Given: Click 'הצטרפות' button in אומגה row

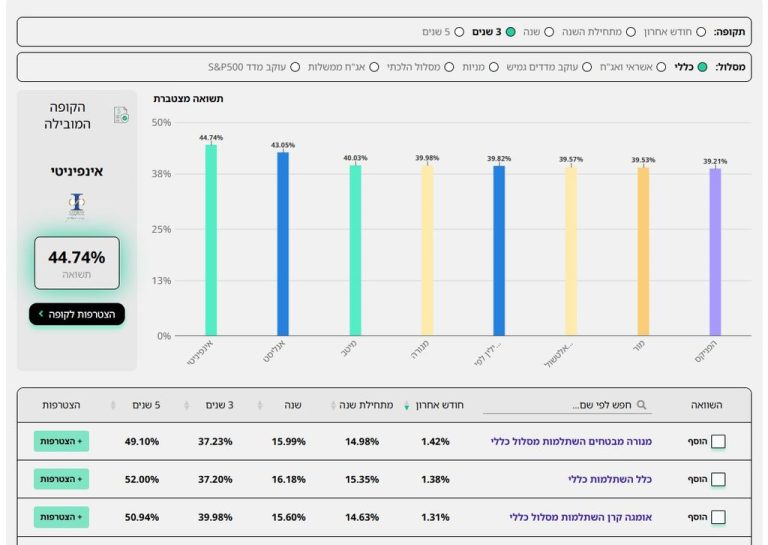Looking at the screenshot, I should 61,517.
